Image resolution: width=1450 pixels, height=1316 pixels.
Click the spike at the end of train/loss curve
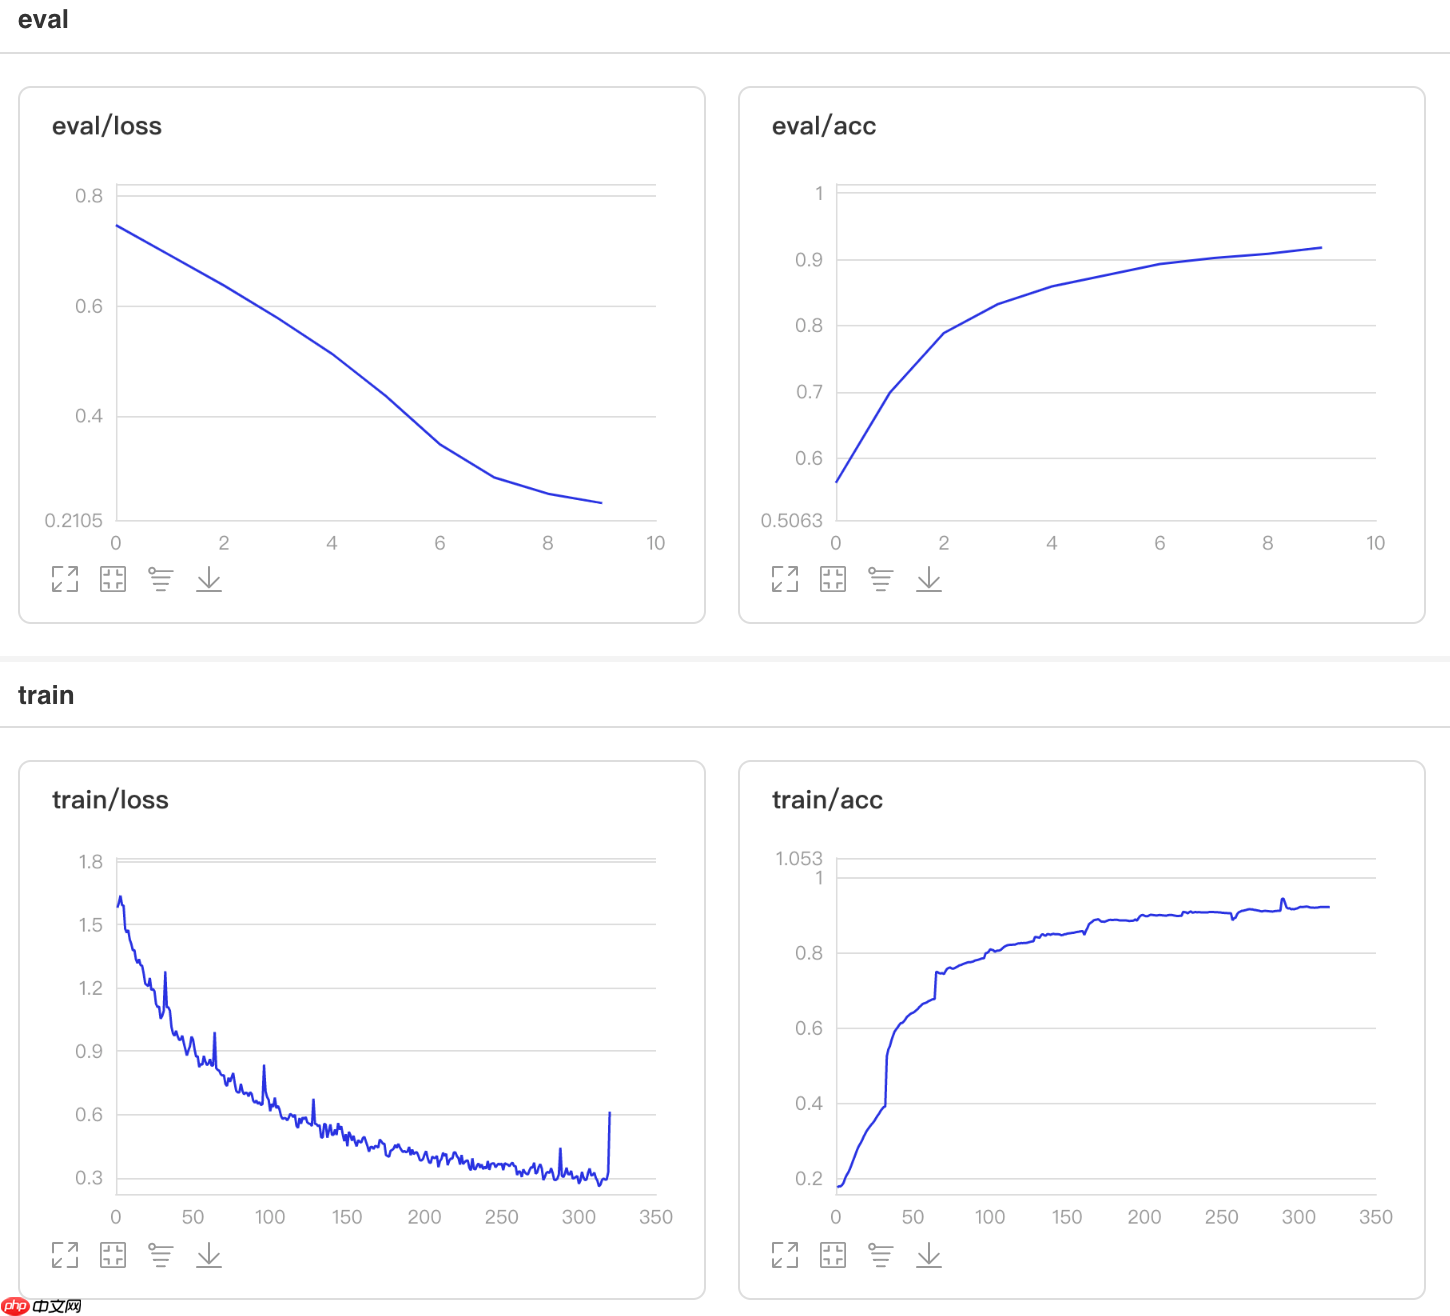(x=609, y=1114)
